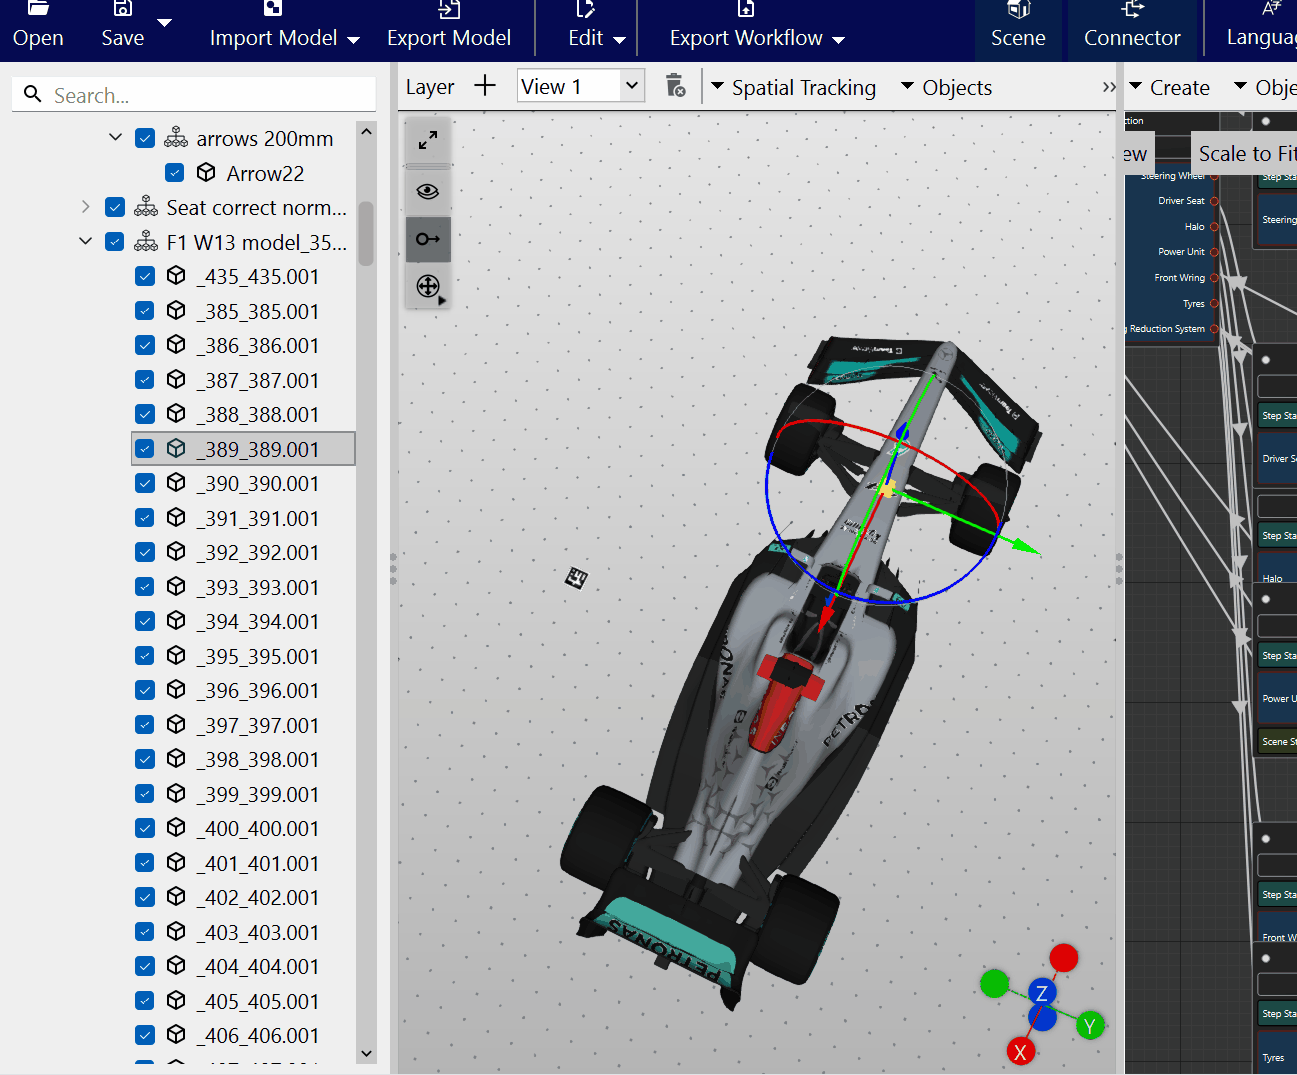Image resolution: width=1297 pixels, height=1075 pixels.
Task: Click the key-shaped icon in the viewport toolbar
Action: click(428, 239)
